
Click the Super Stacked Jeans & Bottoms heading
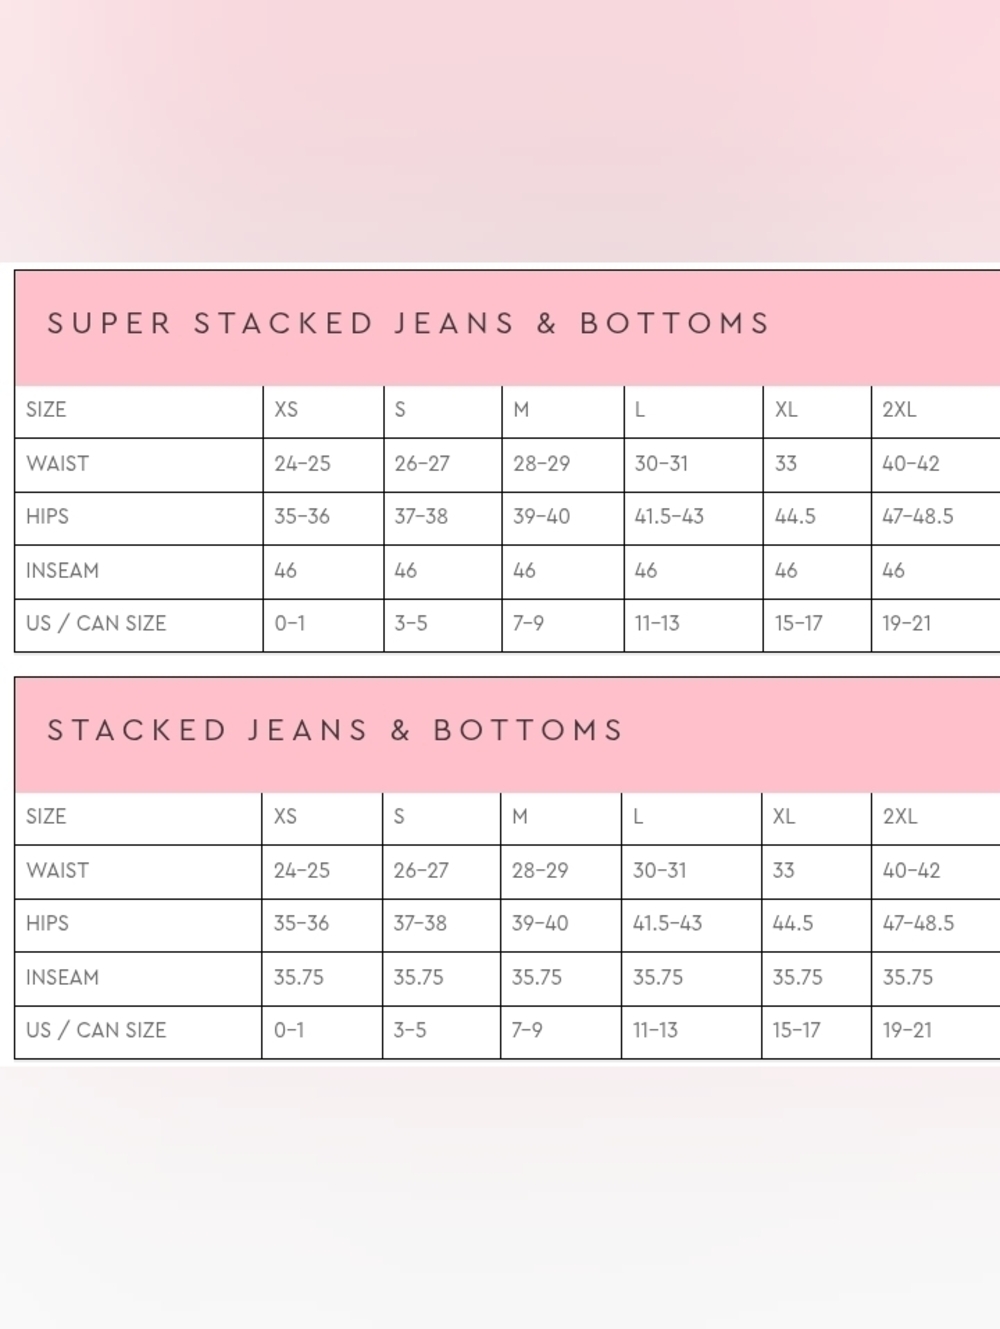click(408, 324)
